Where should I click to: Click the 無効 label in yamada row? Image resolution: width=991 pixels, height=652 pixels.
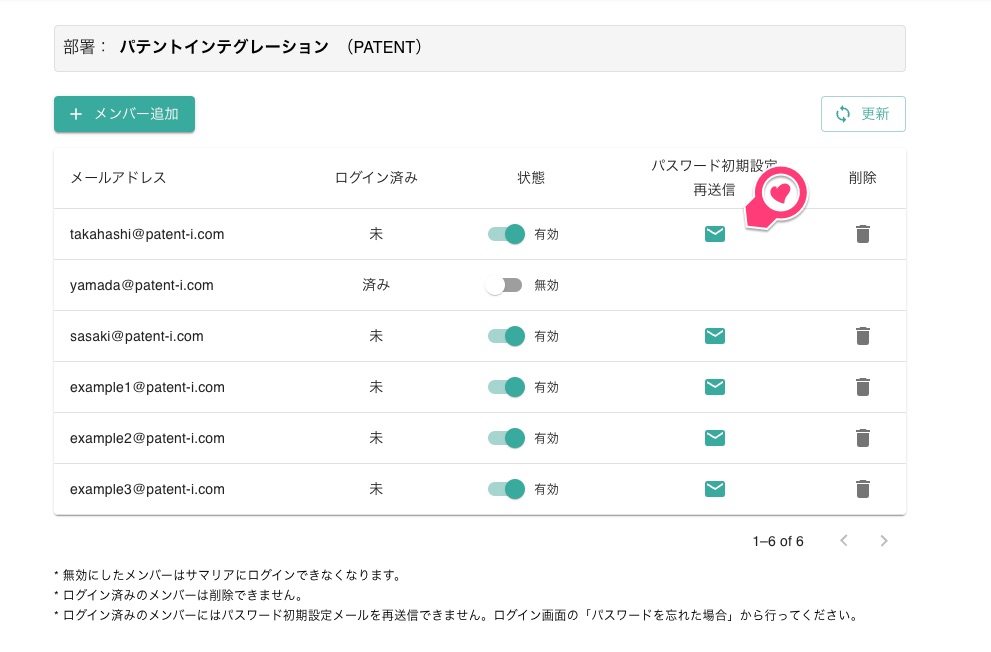point(546,285)
